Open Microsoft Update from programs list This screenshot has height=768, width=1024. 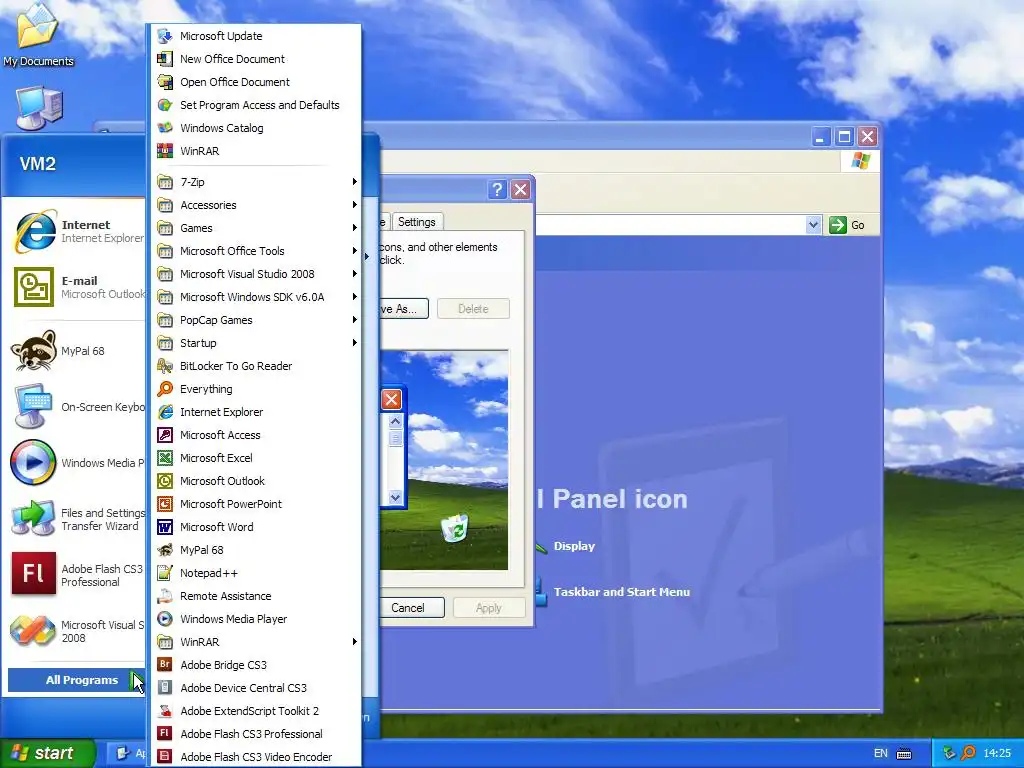256,36
